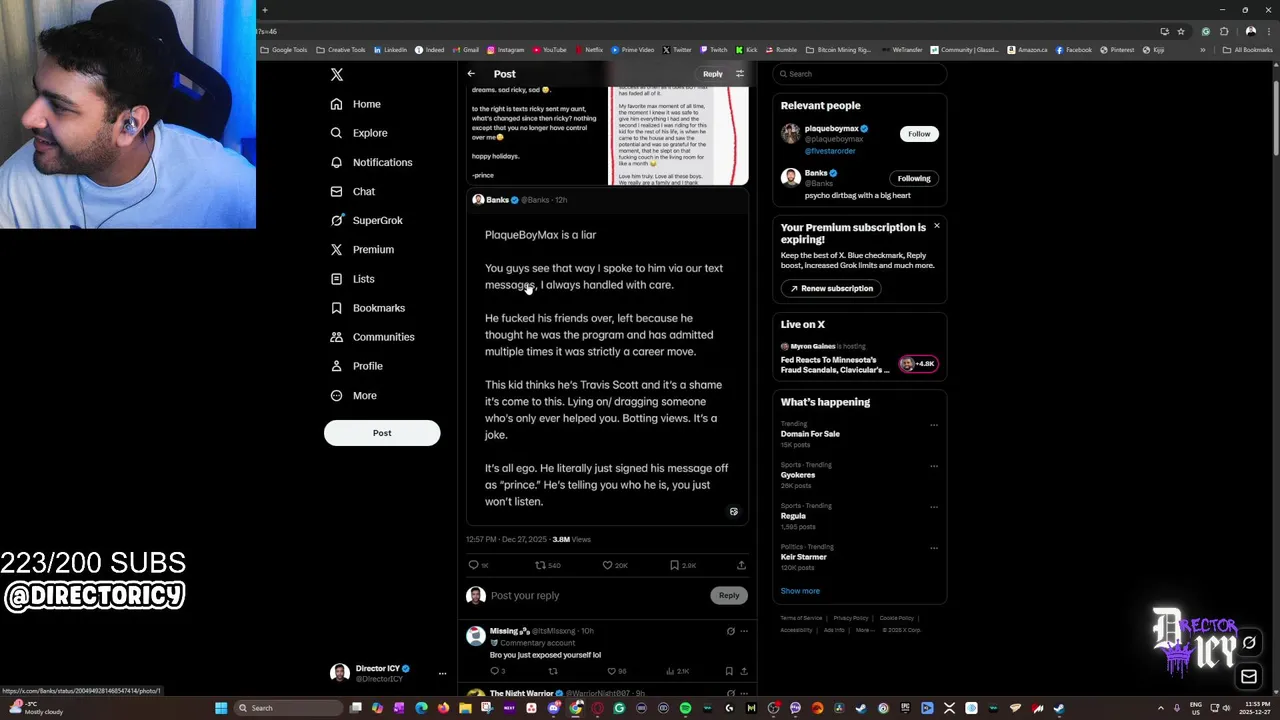
Task: Open Spotify from the taskbar
Action: pyautogui.click(x=685, y=708)
